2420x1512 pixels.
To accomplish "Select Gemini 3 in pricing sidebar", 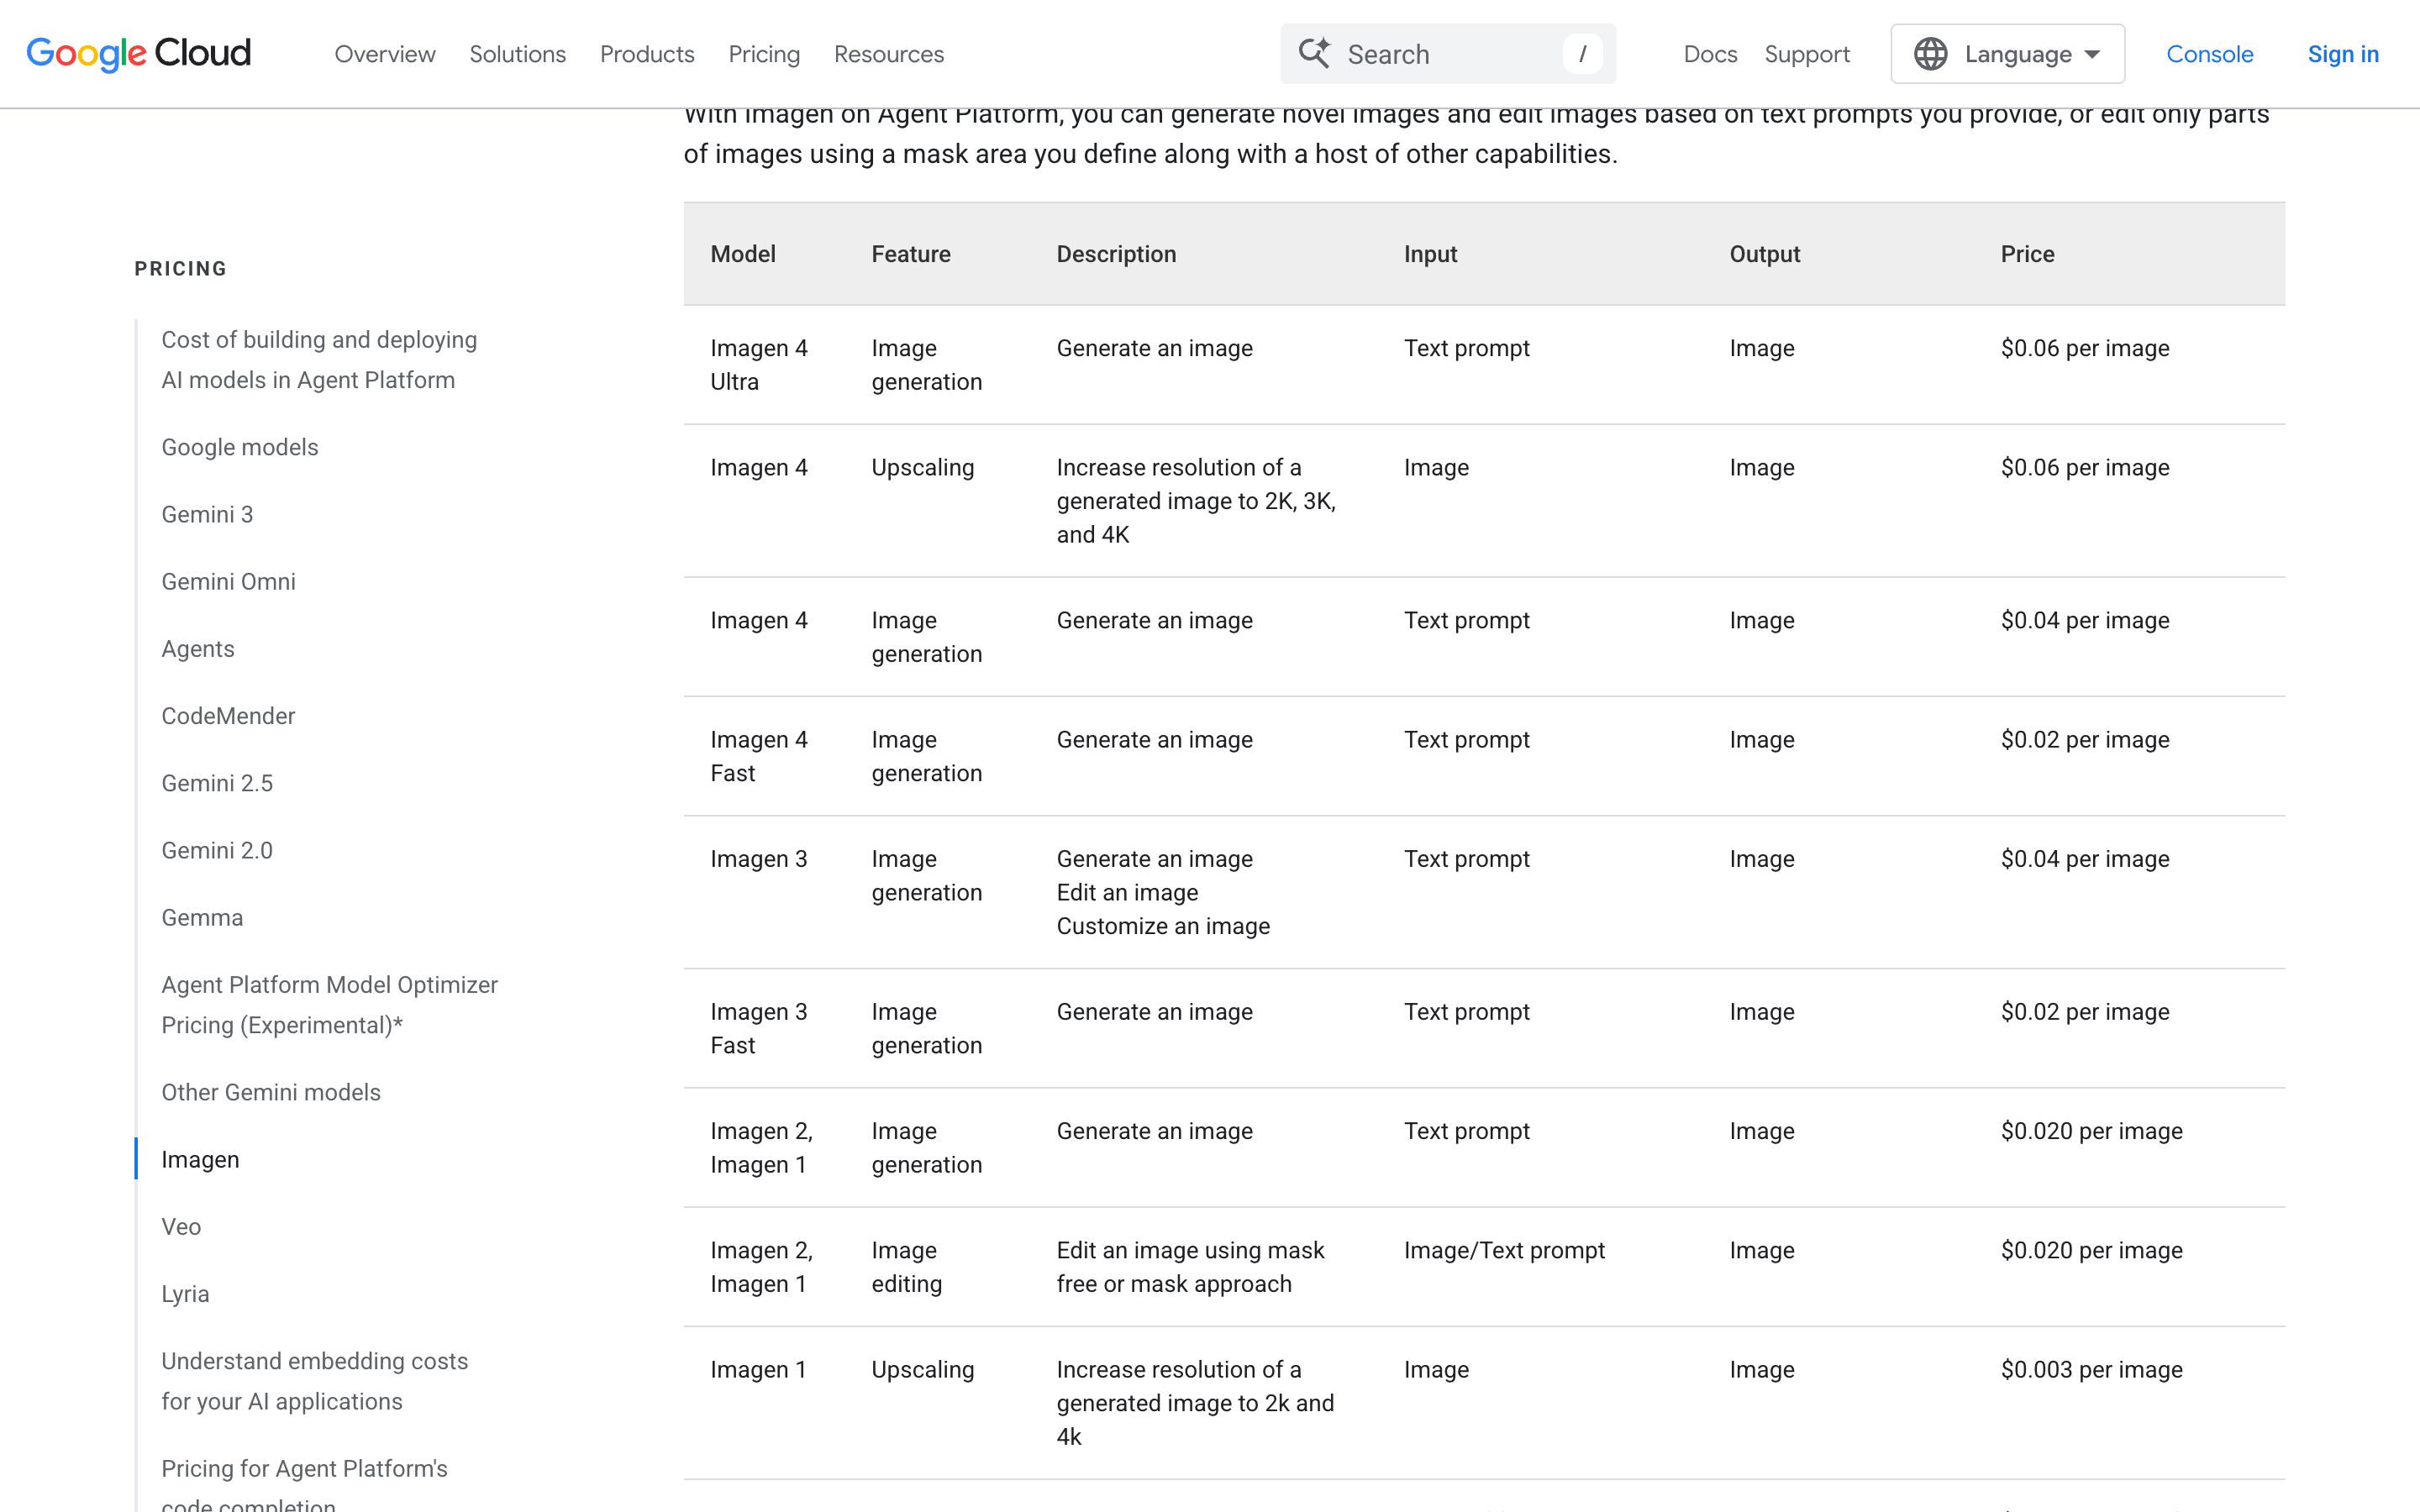I will (207, 514).
